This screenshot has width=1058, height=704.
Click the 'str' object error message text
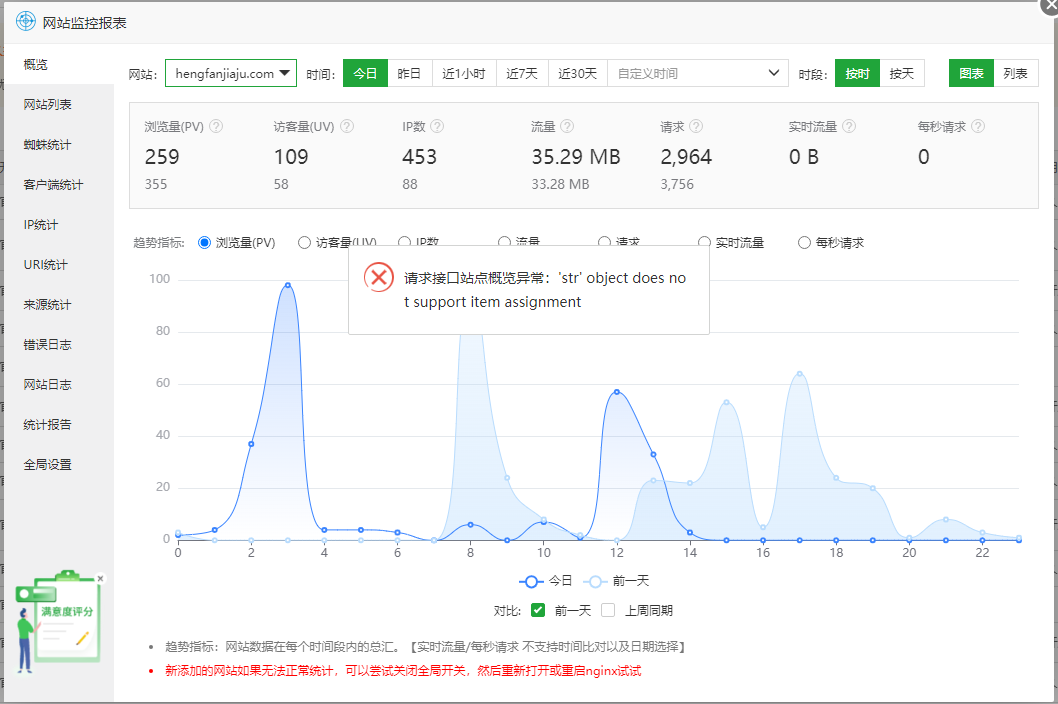point(545,290)
